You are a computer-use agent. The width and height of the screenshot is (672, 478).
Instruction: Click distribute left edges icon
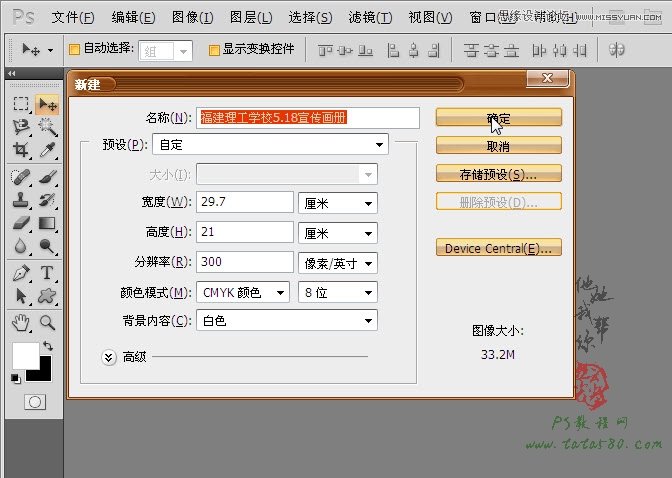point(539,51)
